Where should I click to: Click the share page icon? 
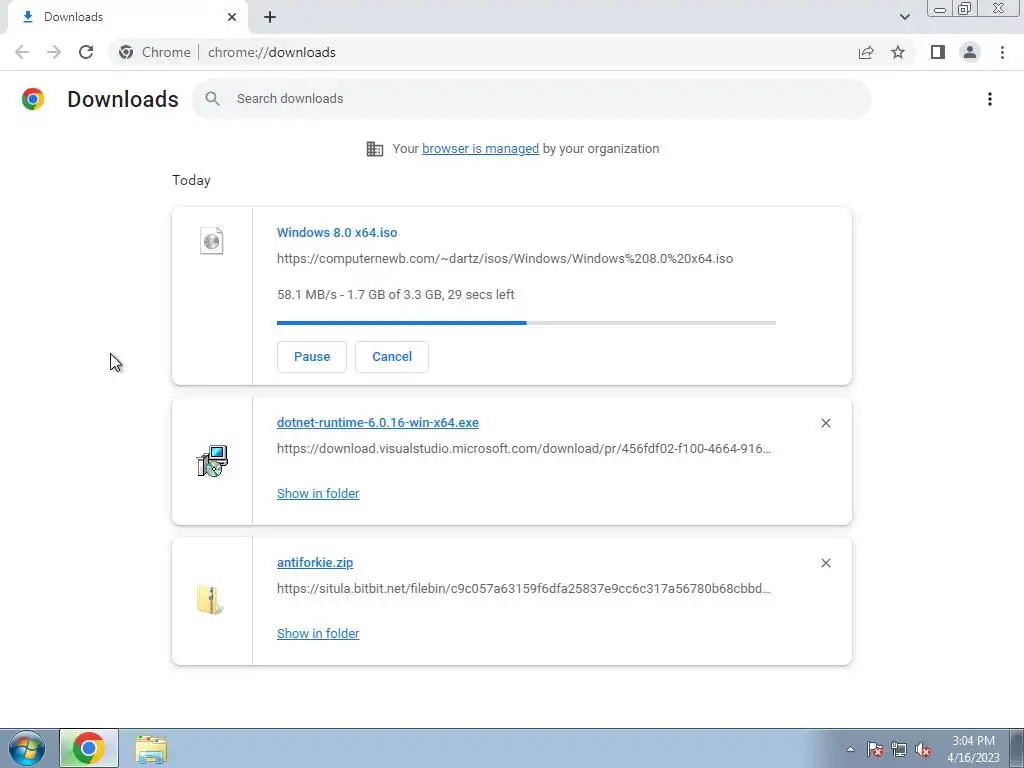[x=866, y=52]
